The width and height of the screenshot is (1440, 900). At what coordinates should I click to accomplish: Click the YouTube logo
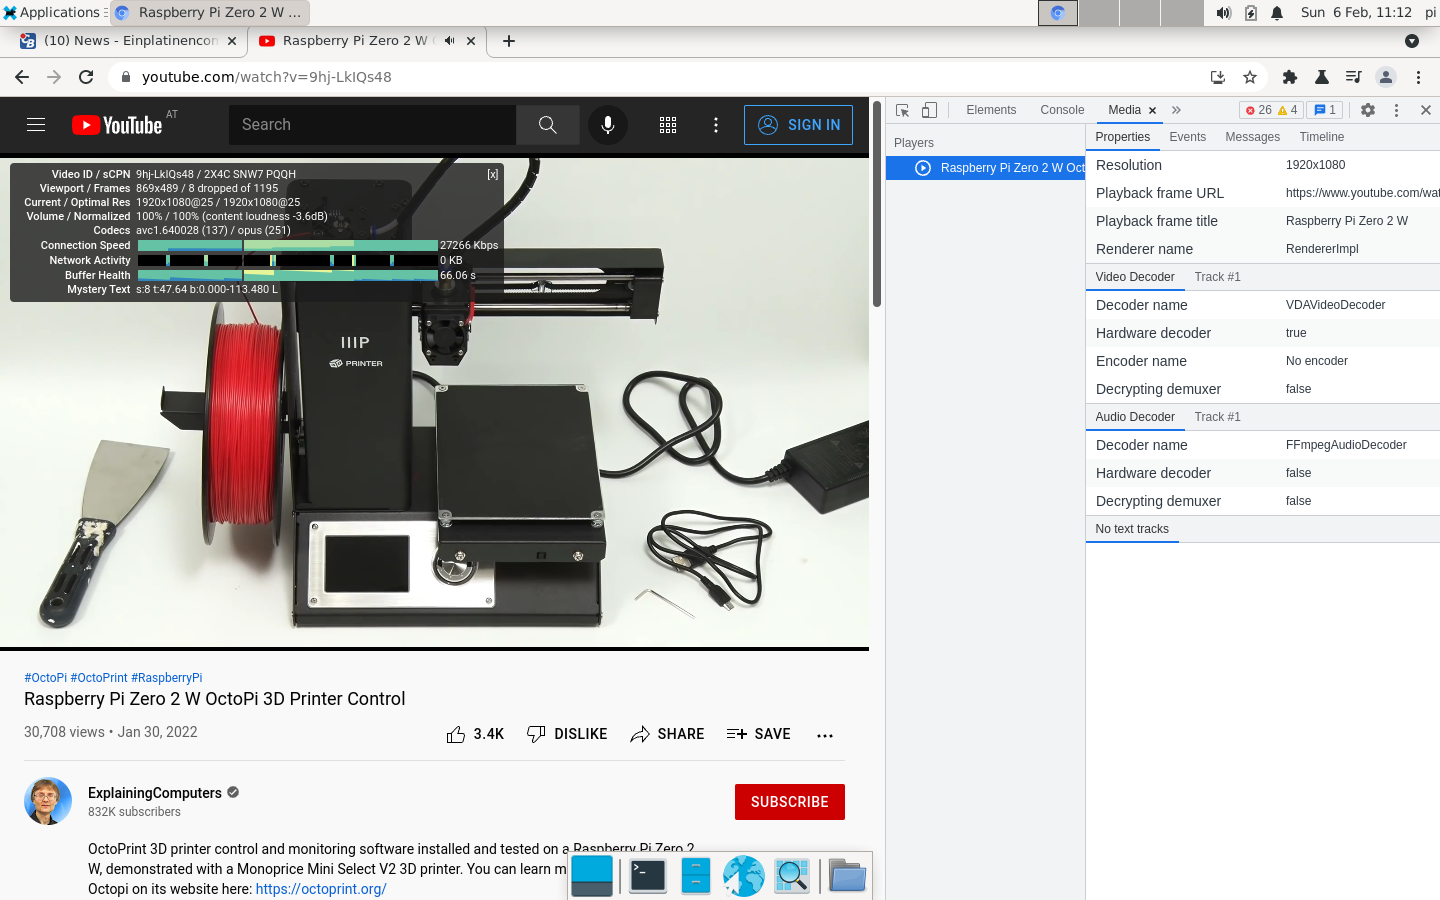pyautogui.click(x=117, y=125)
